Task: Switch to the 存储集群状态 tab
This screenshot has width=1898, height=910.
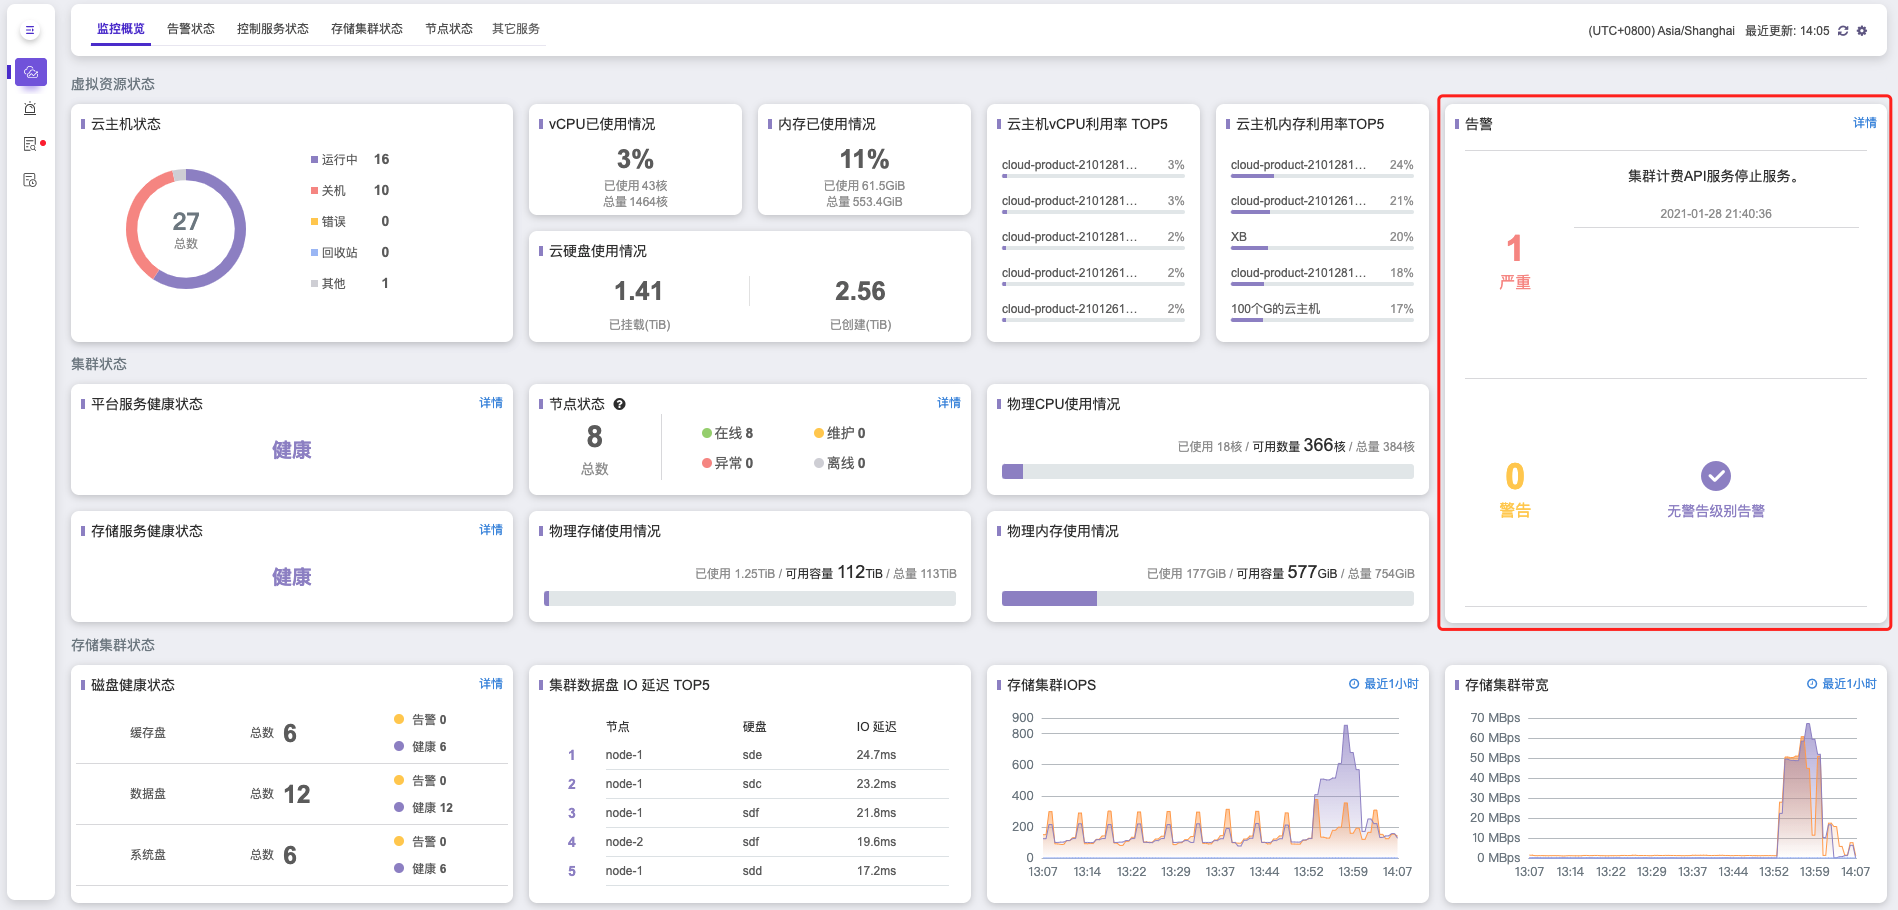Action: tap(367, 29)
